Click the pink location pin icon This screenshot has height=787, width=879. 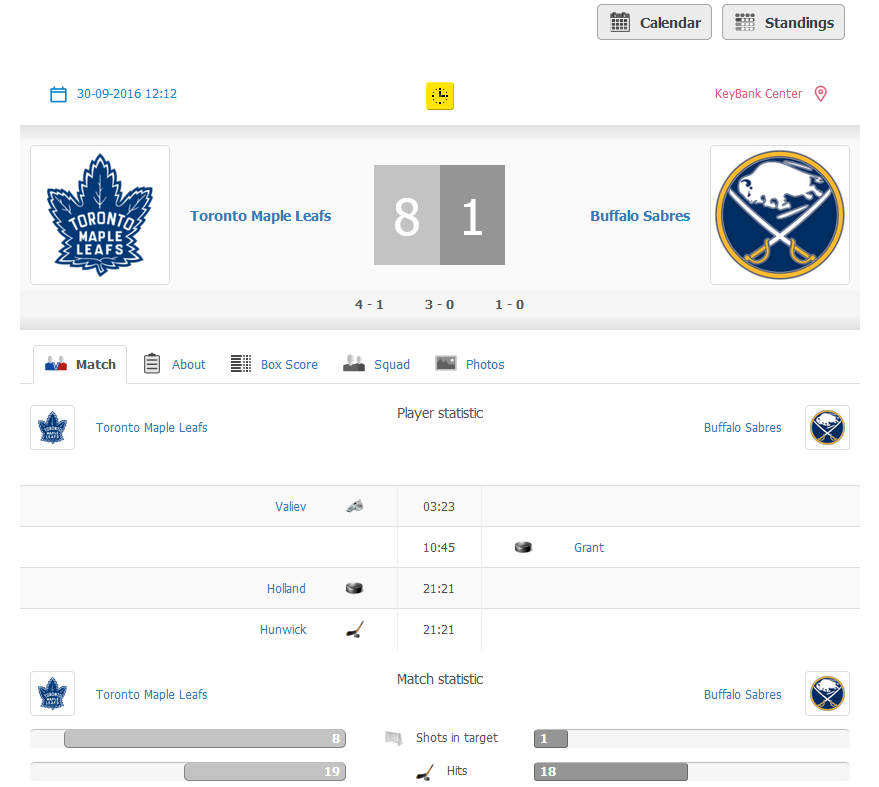[x=820, y=94]
